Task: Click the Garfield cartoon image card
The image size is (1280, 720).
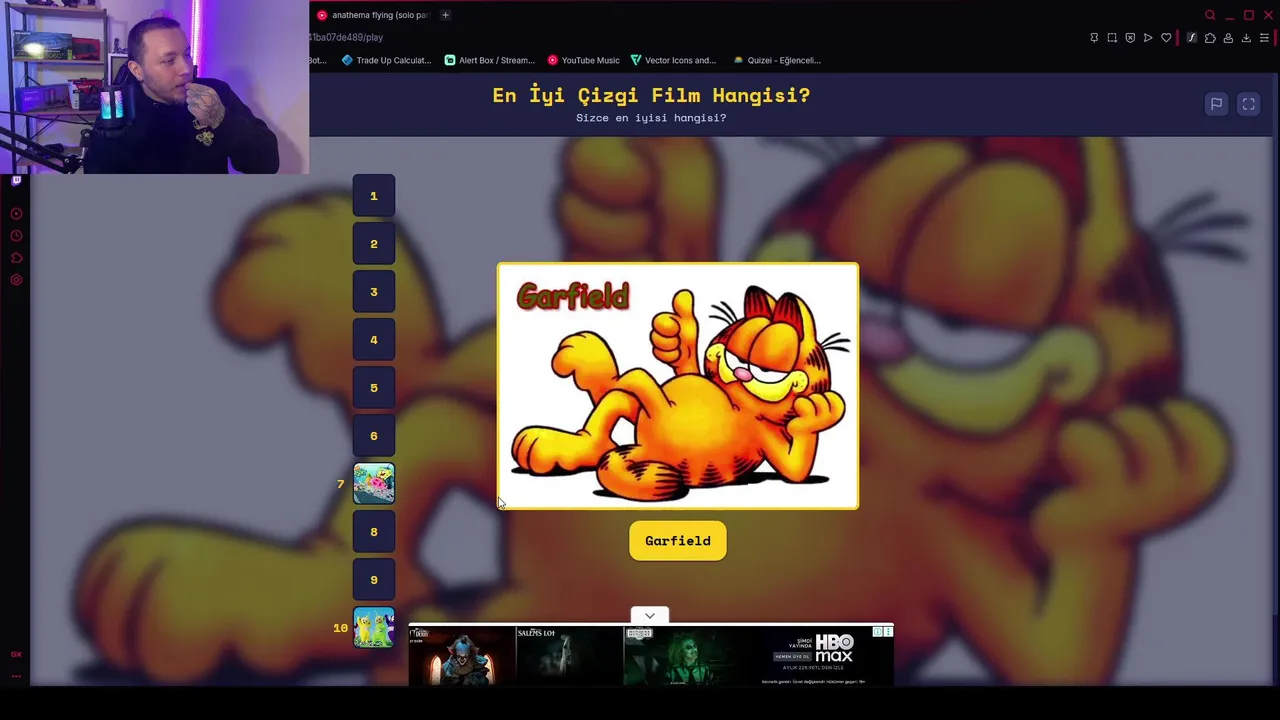Action: click(678, 386)
